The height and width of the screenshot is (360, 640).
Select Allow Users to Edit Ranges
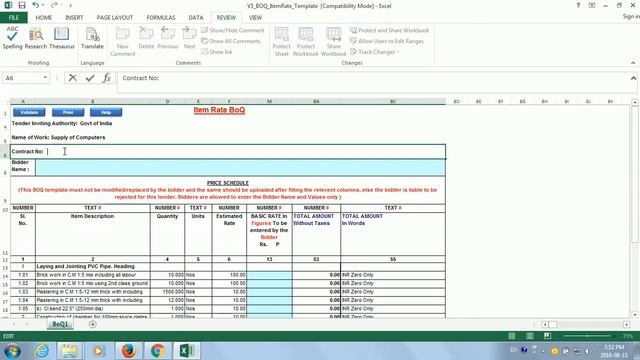[x=387, y=41]
